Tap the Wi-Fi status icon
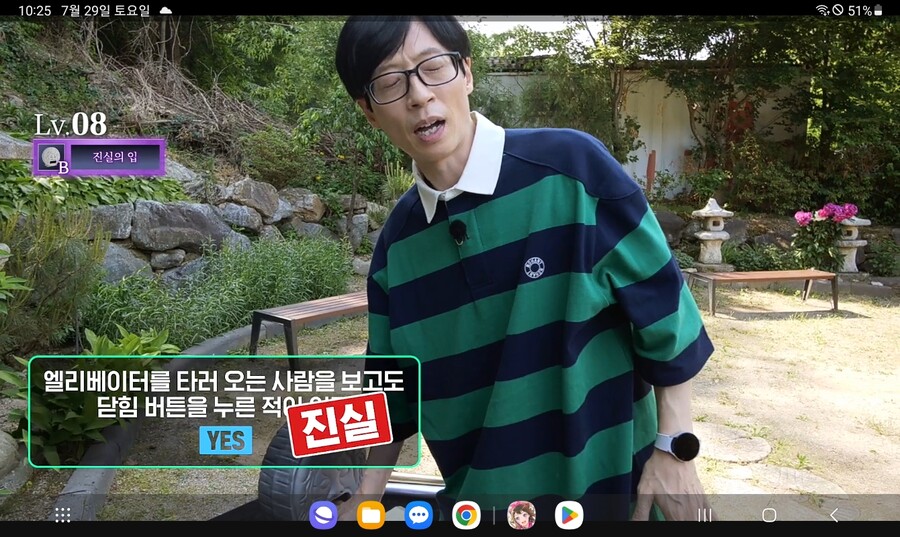This screenshot has height=537, width=900. (822, 10)
